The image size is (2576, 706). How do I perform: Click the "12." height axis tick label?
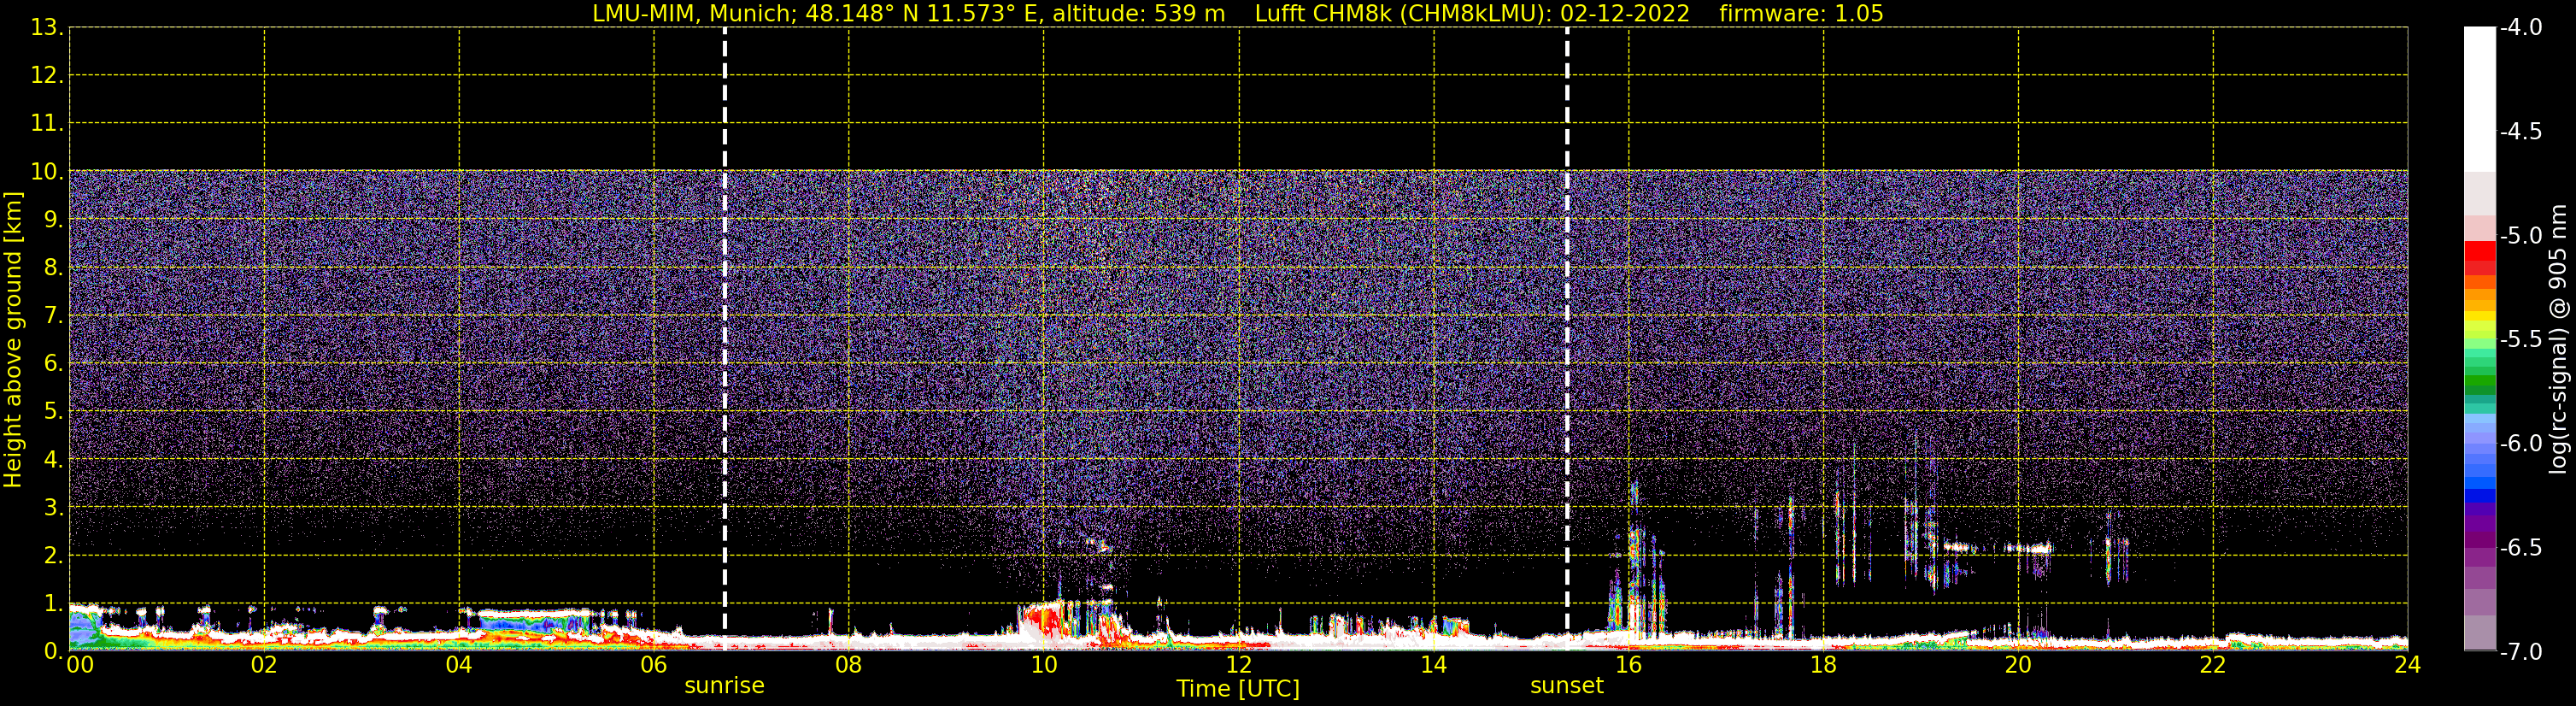coord(47,75)
